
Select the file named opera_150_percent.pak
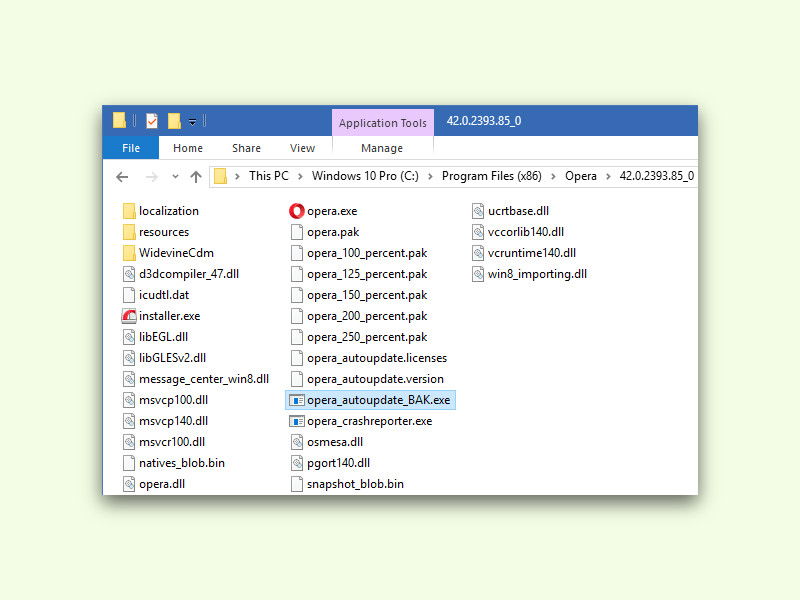359,295
